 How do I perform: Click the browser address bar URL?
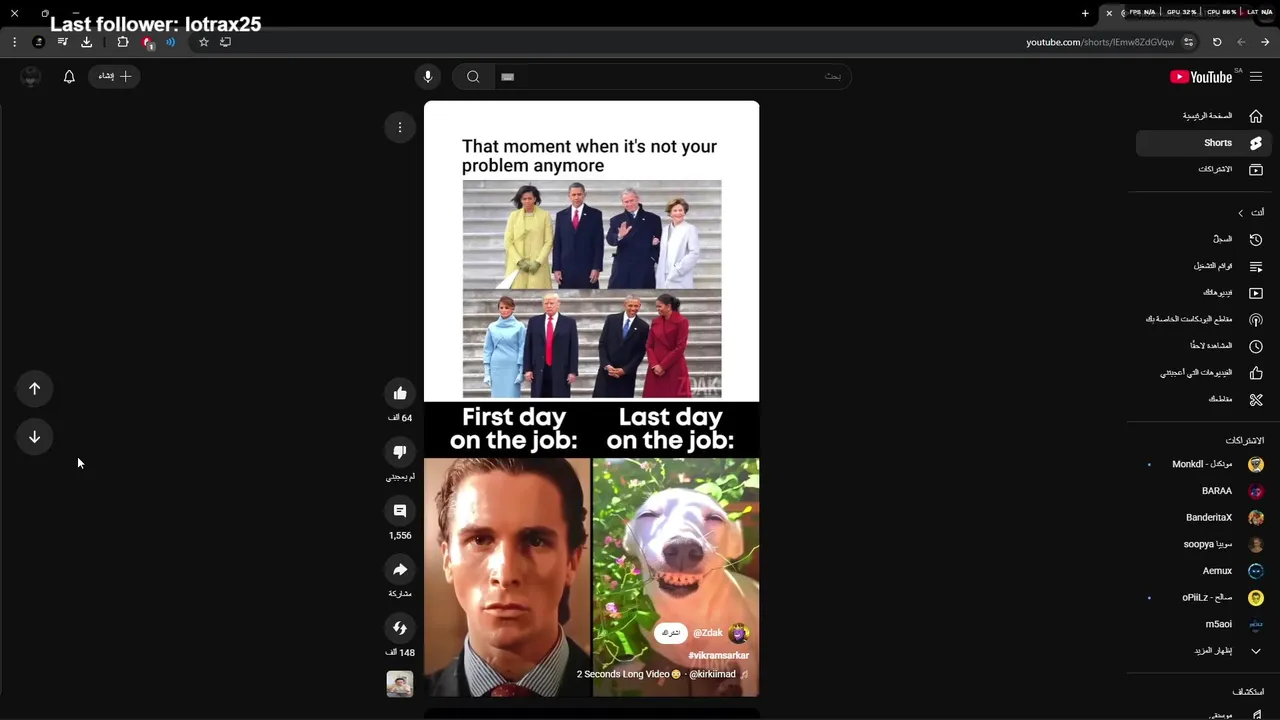(1100, 42)
